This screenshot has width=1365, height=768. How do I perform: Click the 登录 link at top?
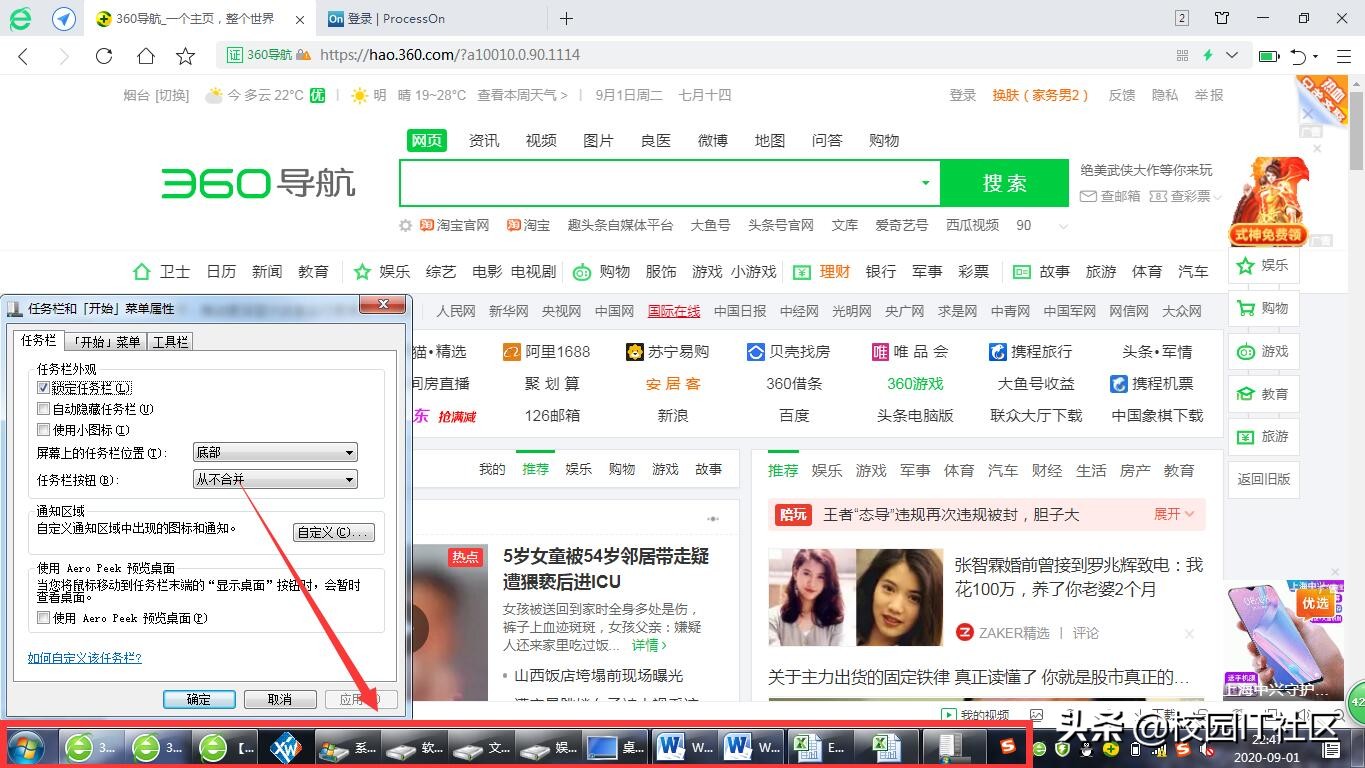pos(962,95)
